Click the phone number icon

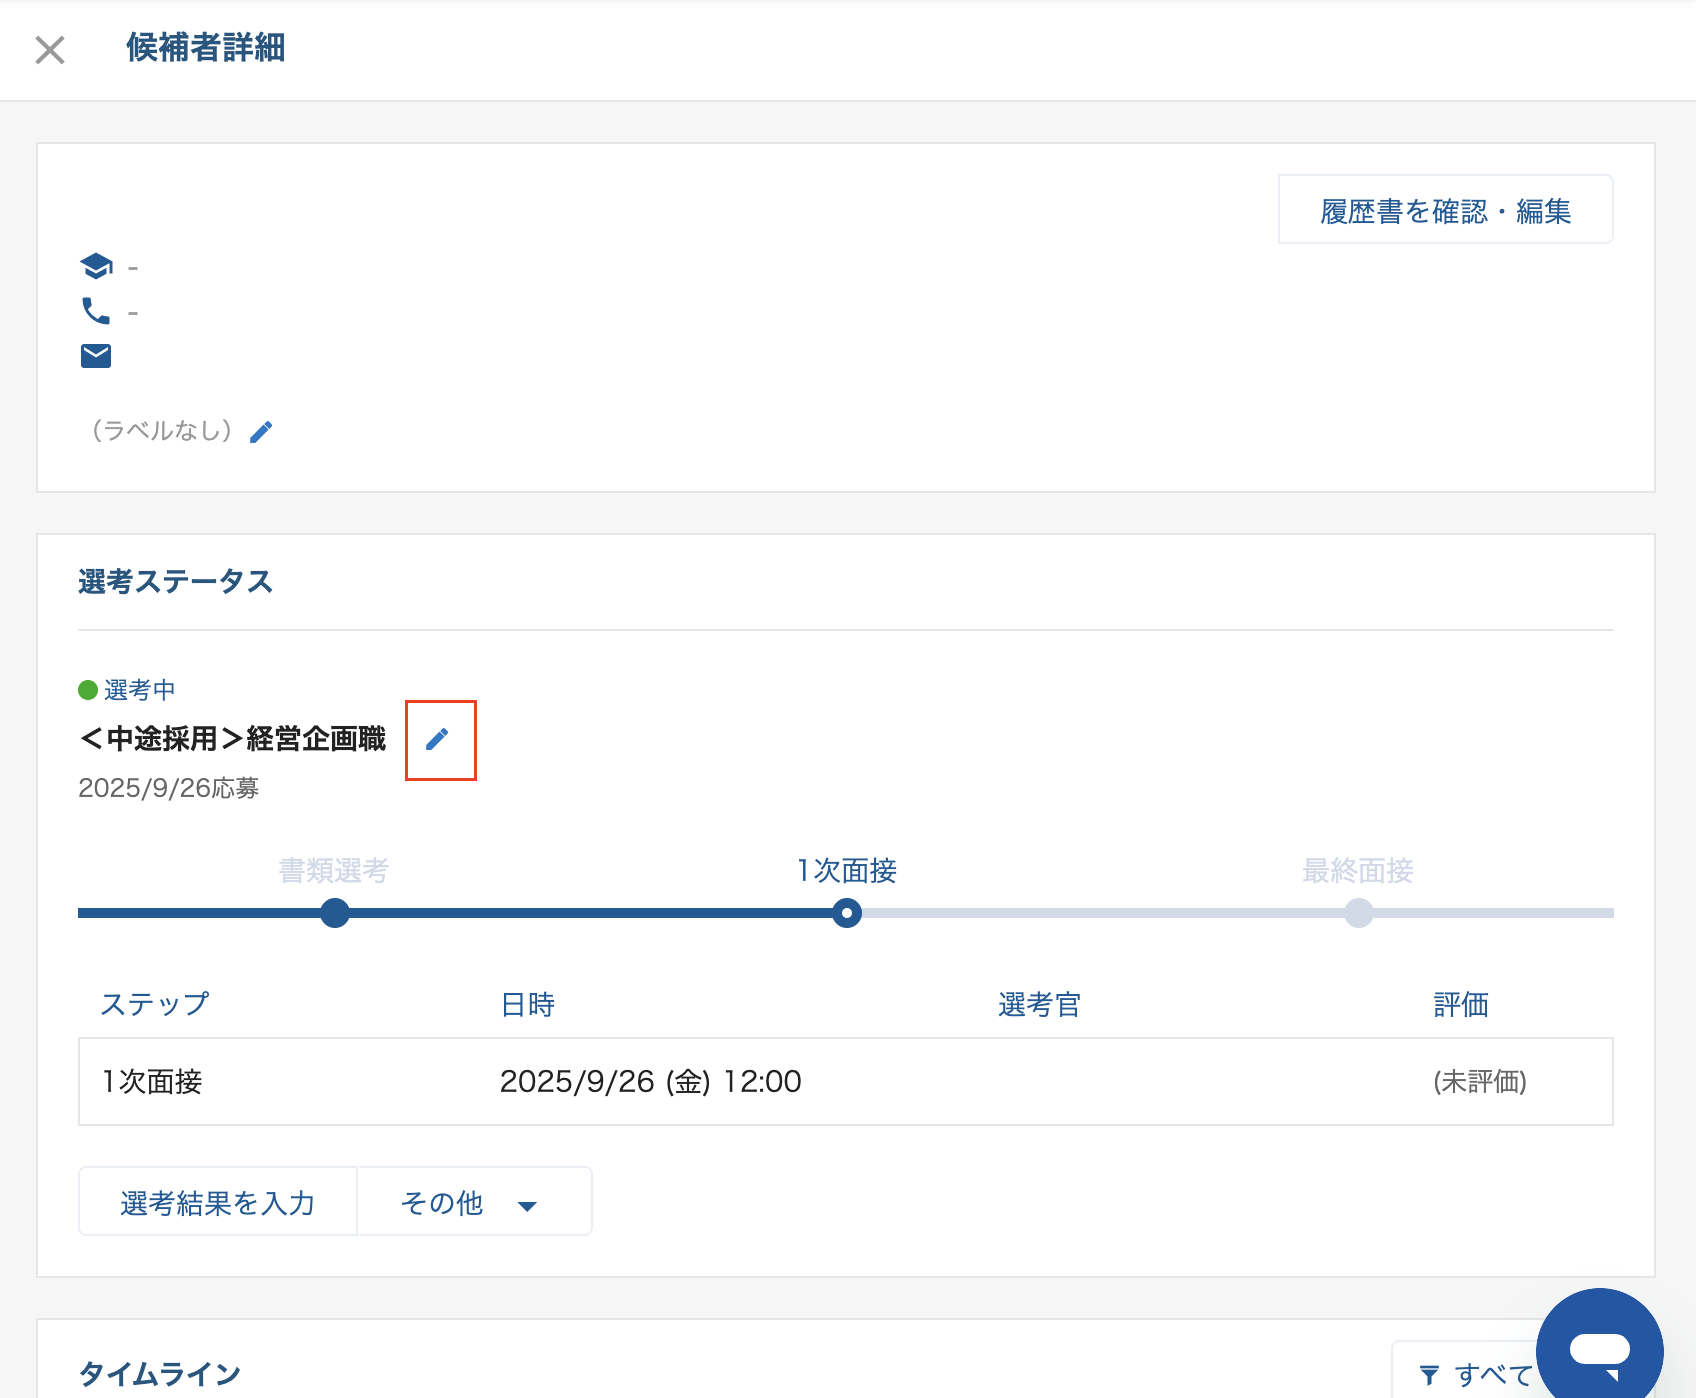(96, 311)
